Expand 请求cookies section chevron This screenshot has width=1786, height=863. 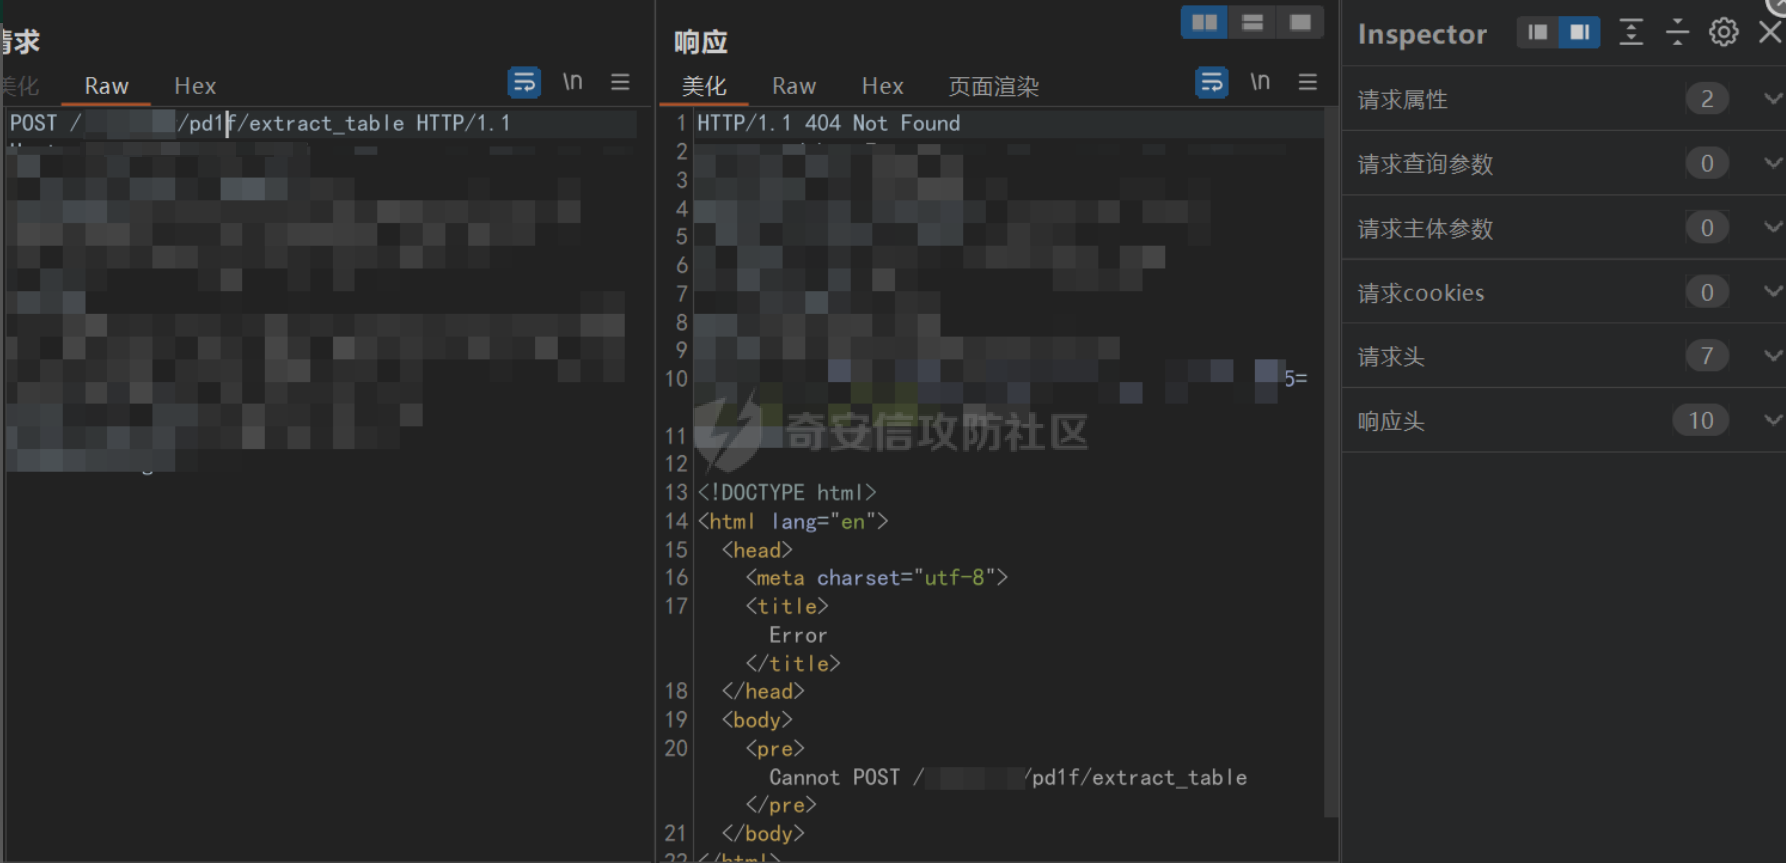pos(1772,291)
